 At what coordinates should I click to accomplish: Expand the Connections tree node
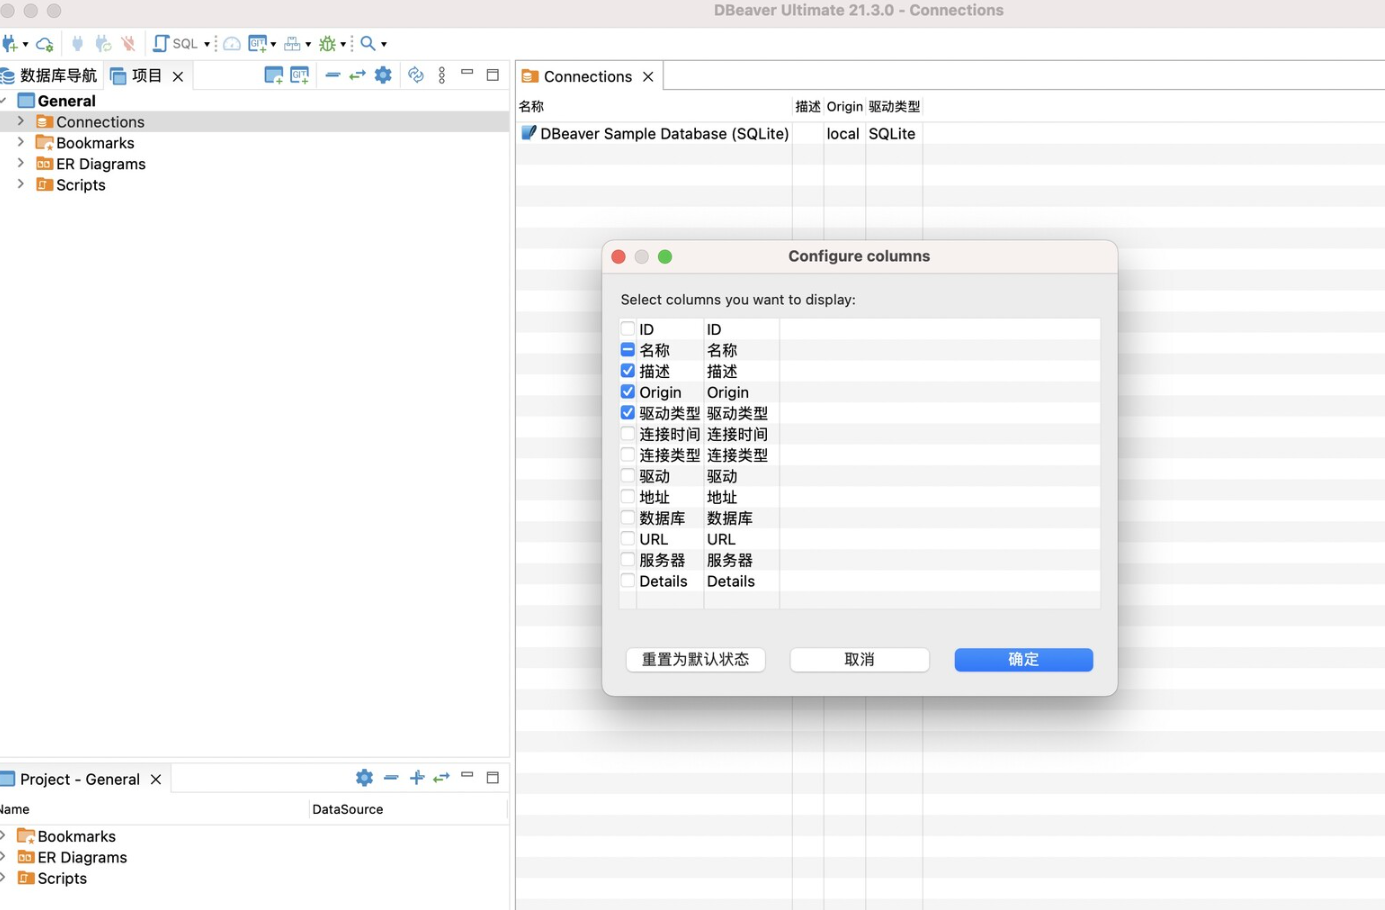pos(20,121)
